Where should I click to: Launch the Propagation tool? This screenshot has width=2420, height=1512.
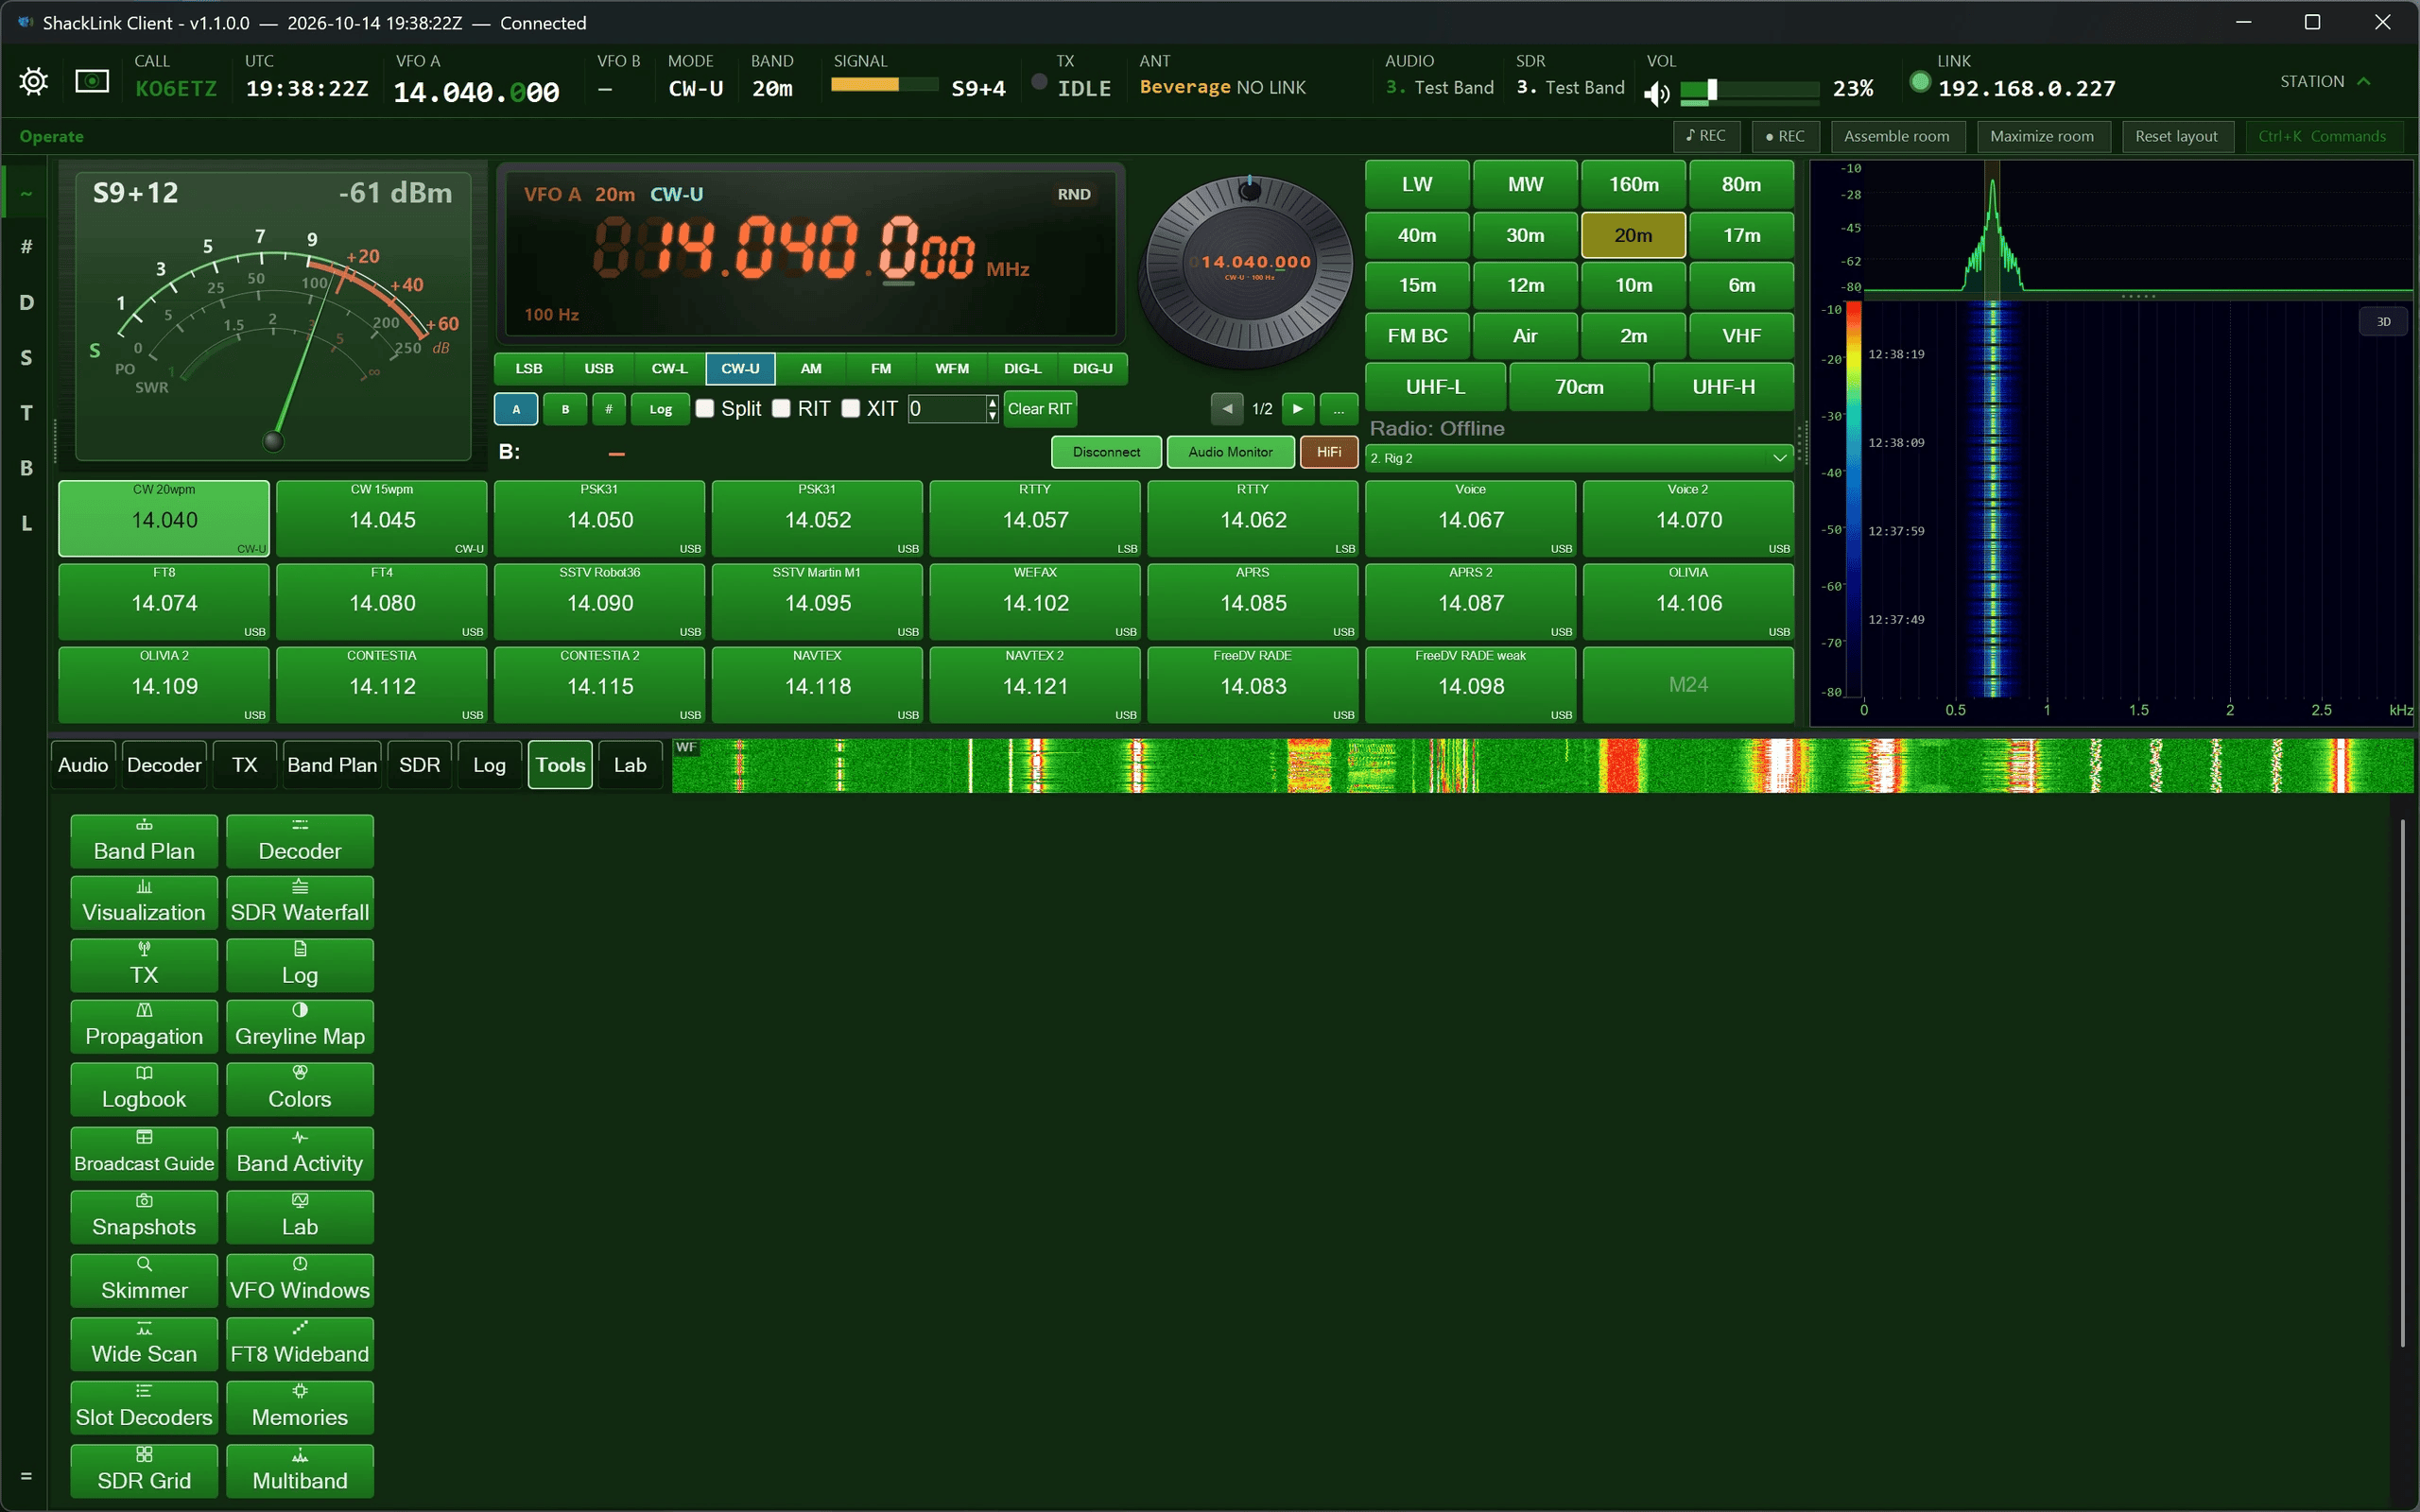point(144,1026)
